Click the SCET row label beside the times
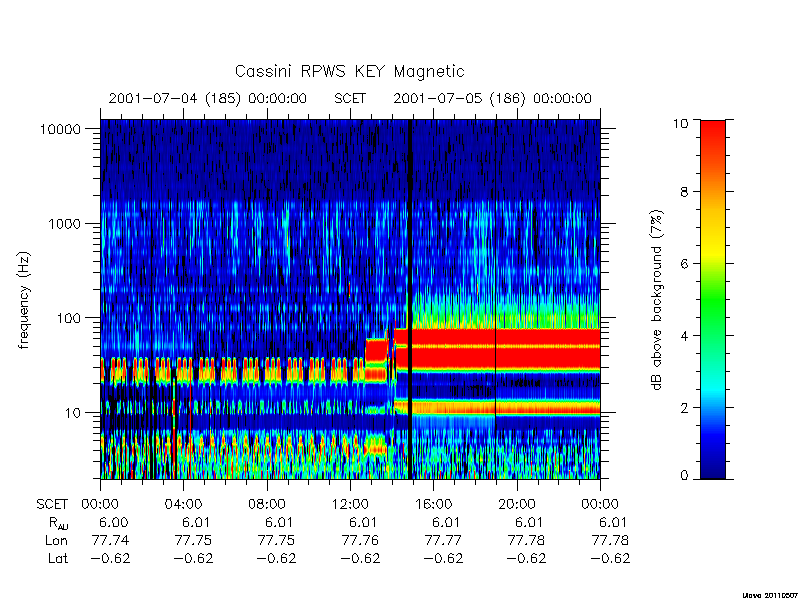This screenshot has width=800, height=600. [52, 505]
